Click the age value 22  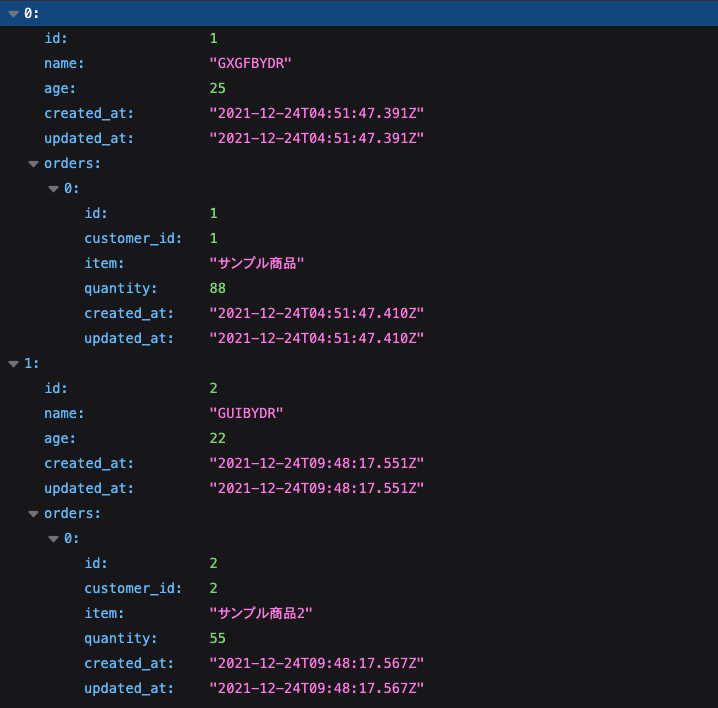click(x=217, y=438)
